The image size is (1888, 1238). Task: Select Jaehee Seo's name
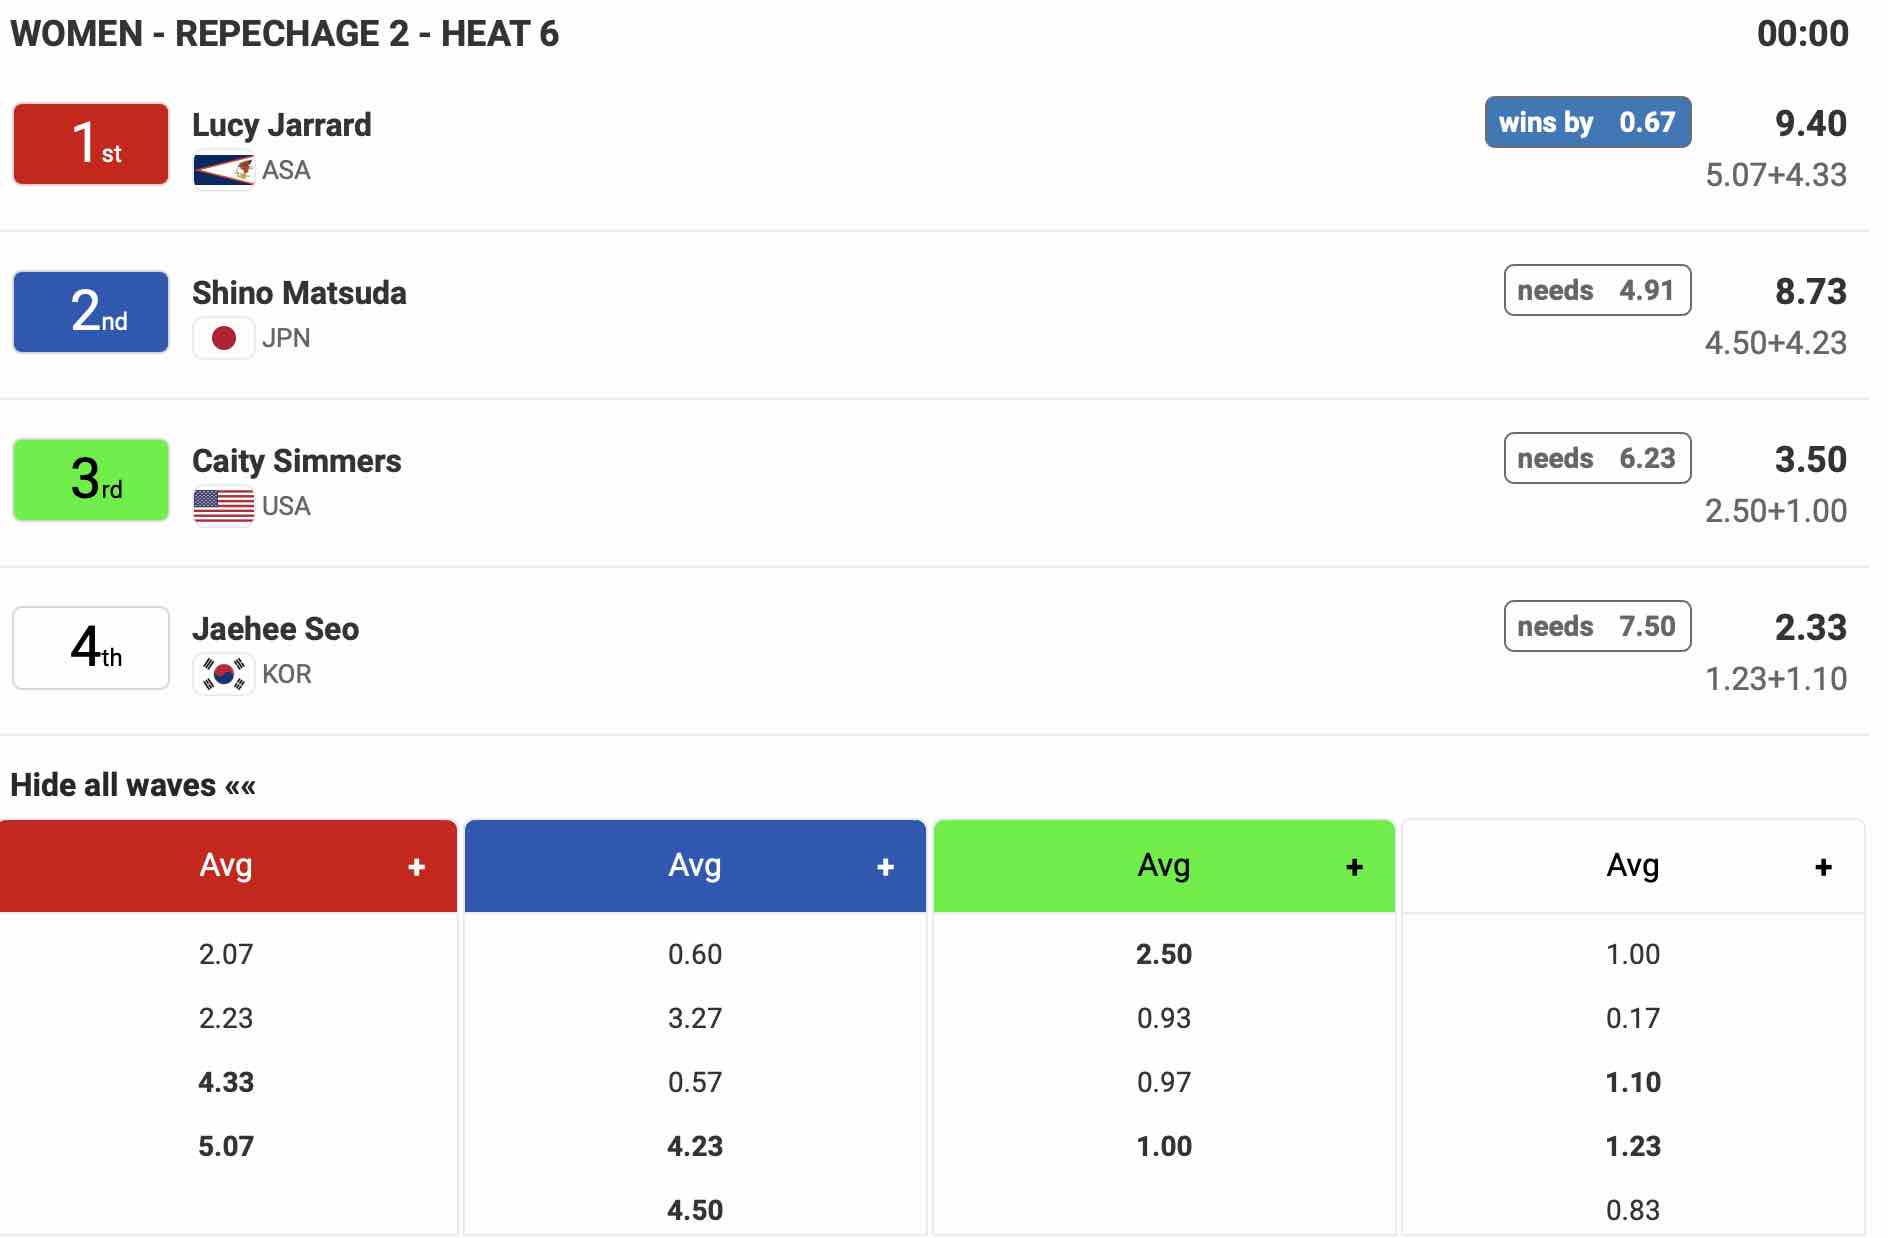click(275, 629)
